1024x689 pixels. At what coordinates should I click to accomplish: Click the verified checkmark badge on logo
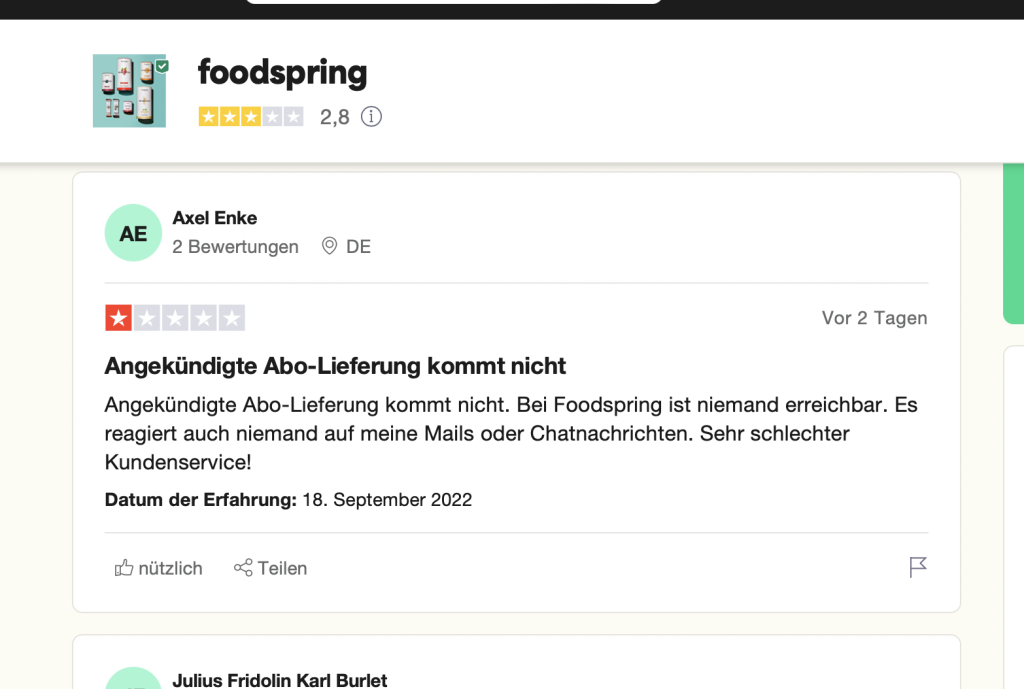pos(162,66)
